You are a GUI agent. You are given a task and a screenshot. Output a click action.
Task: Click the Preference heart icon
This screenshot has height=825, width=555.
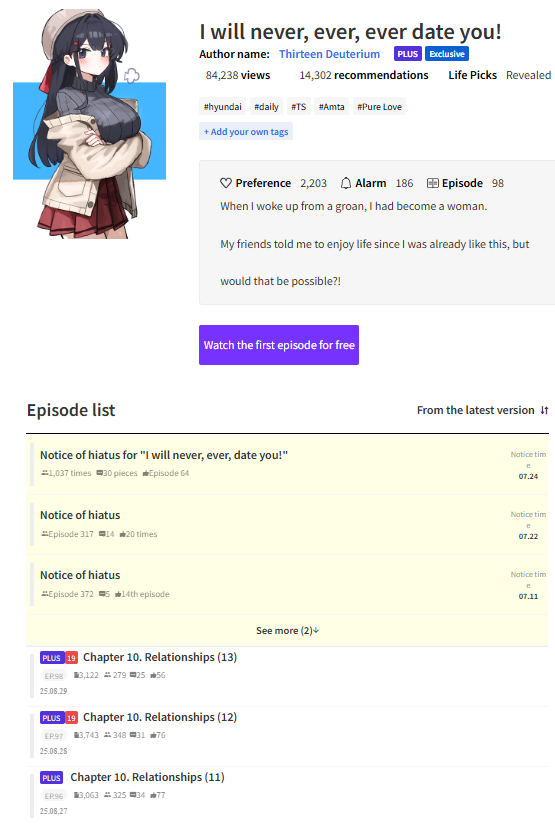226,183
